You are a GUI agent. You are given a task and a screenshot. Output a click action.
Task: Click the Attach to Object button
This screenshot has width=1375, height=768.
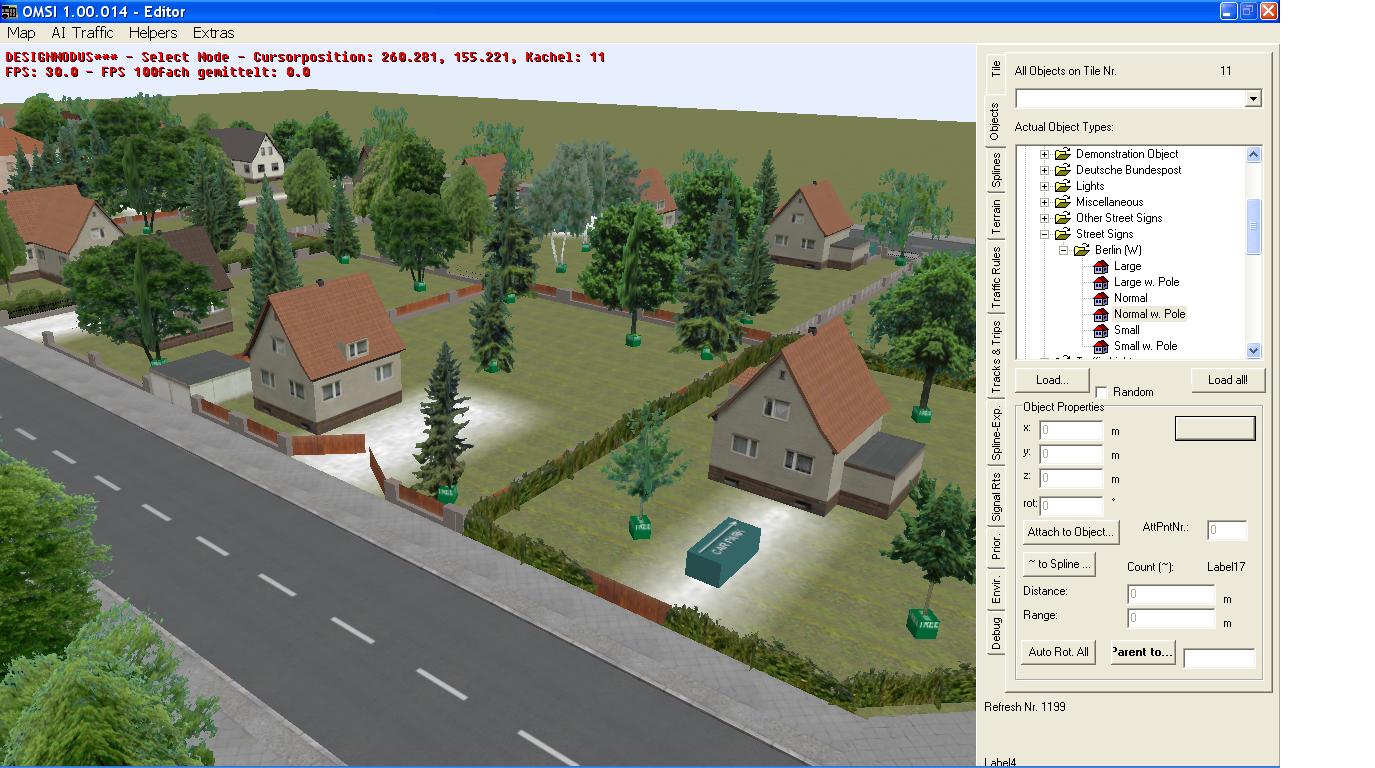1069,532
